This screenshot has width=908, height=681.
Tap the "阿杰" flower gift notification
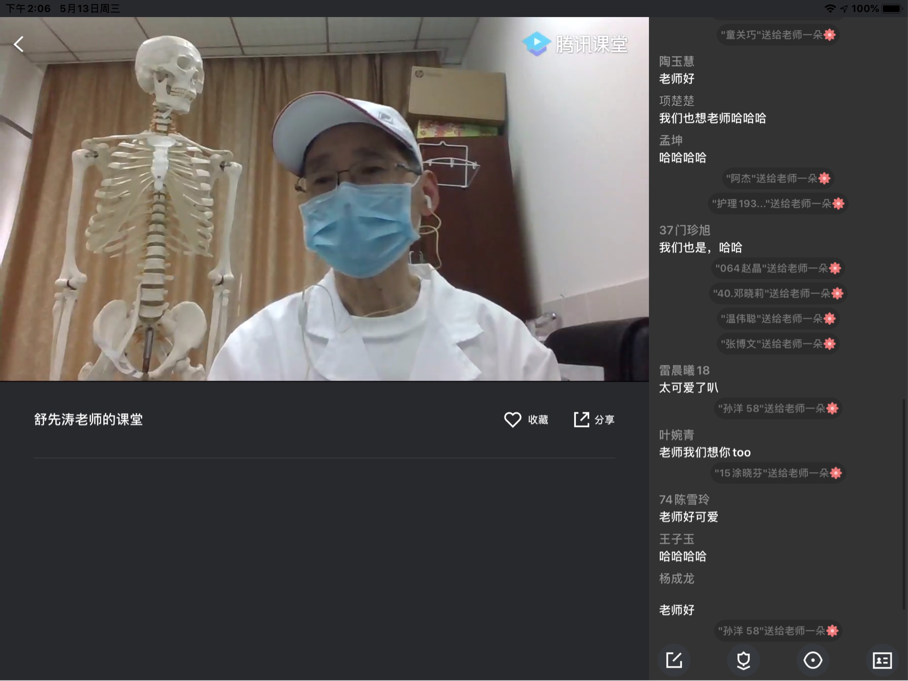pyautogui.click(x=777, y=178)
